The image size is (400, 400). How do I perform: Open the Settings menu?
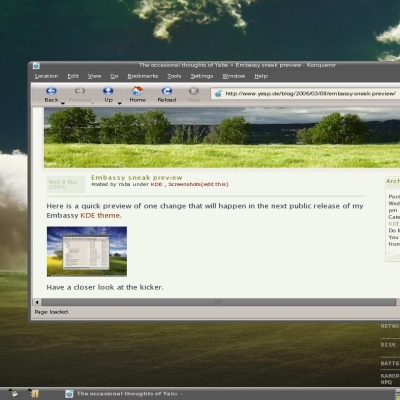click(x=202, y=76)
